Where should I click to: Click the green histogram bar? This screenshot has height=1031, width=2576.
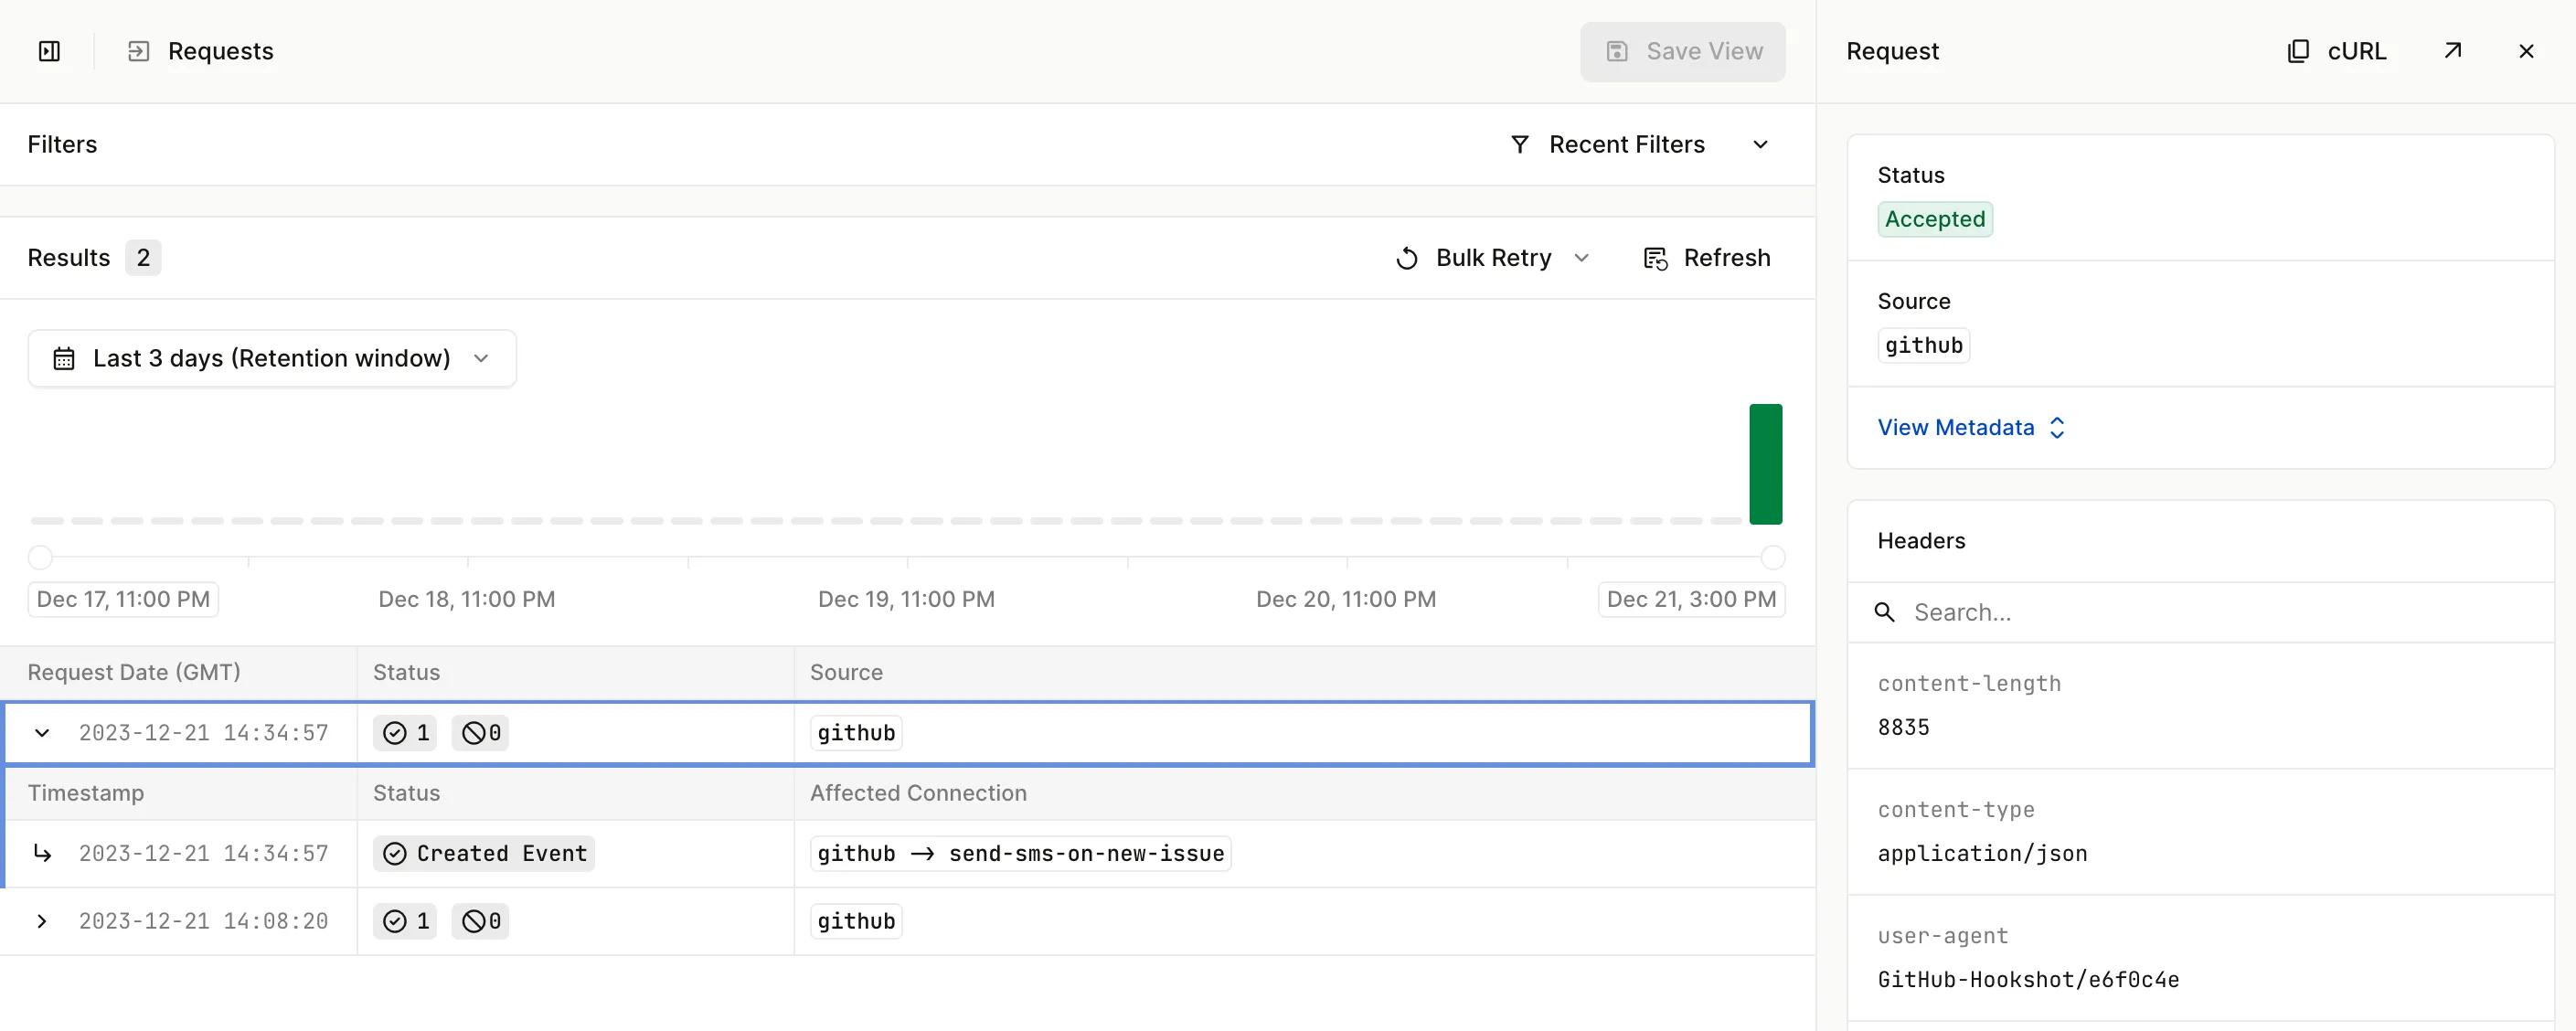(x=1765, y=464)
